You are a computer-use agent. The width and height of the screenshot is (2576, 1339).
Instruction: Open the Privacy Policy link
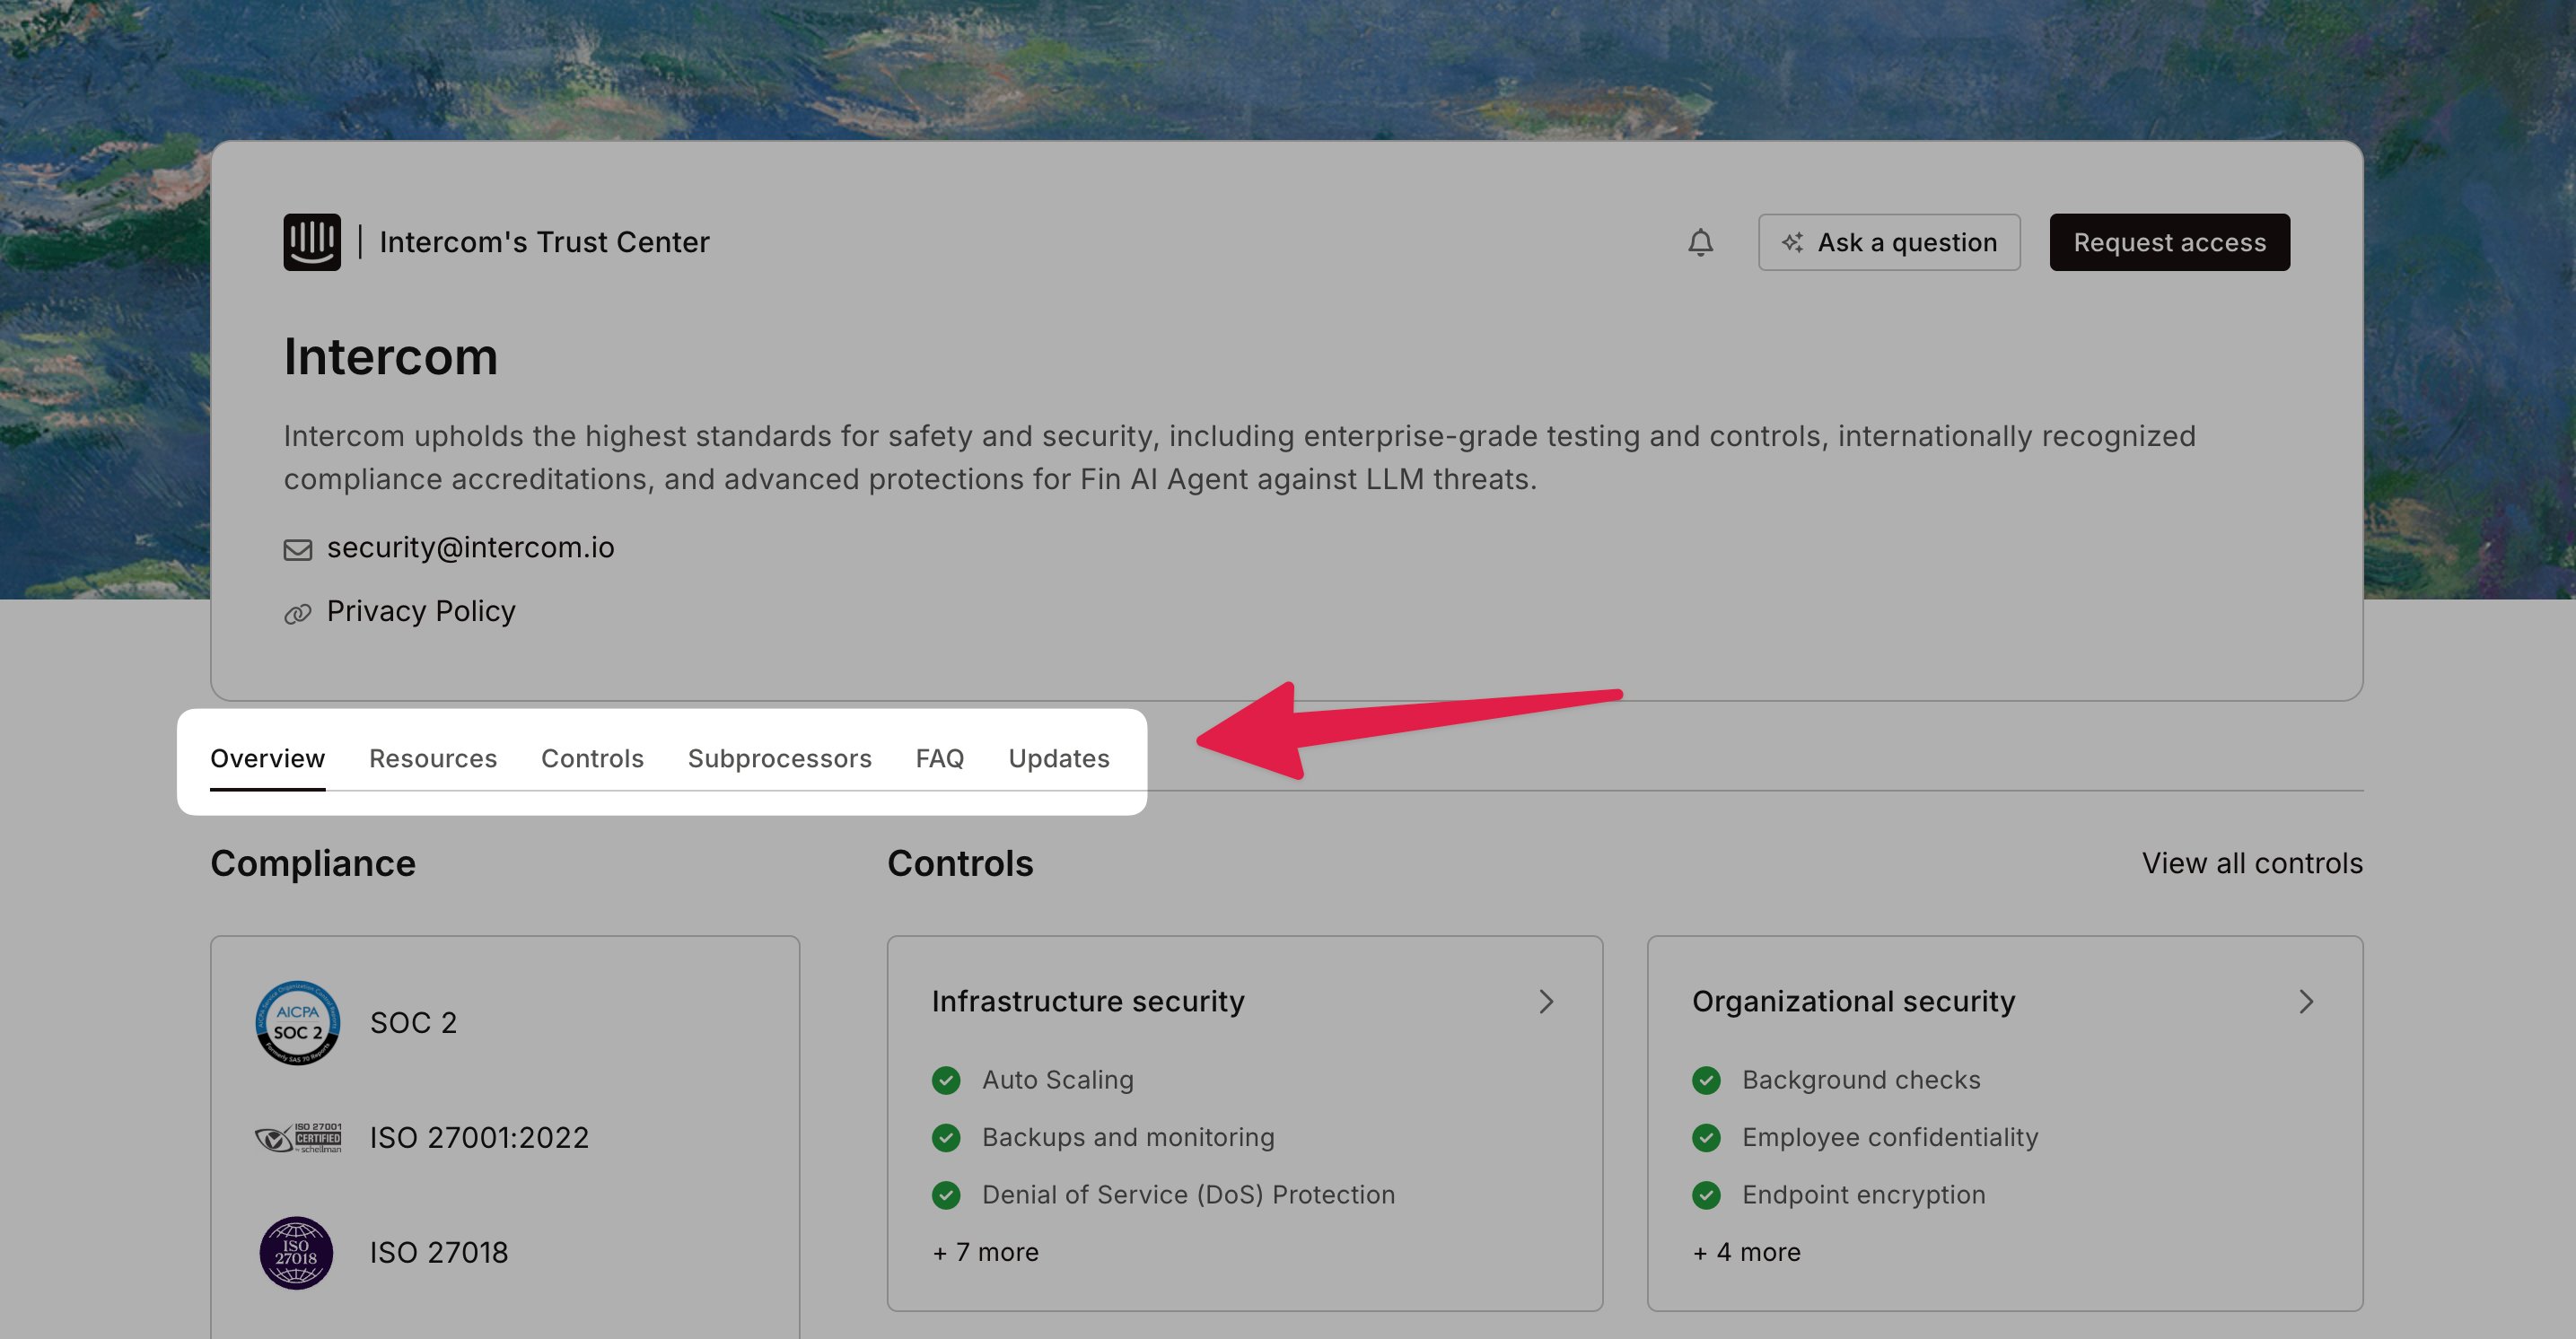coord(421,611)
